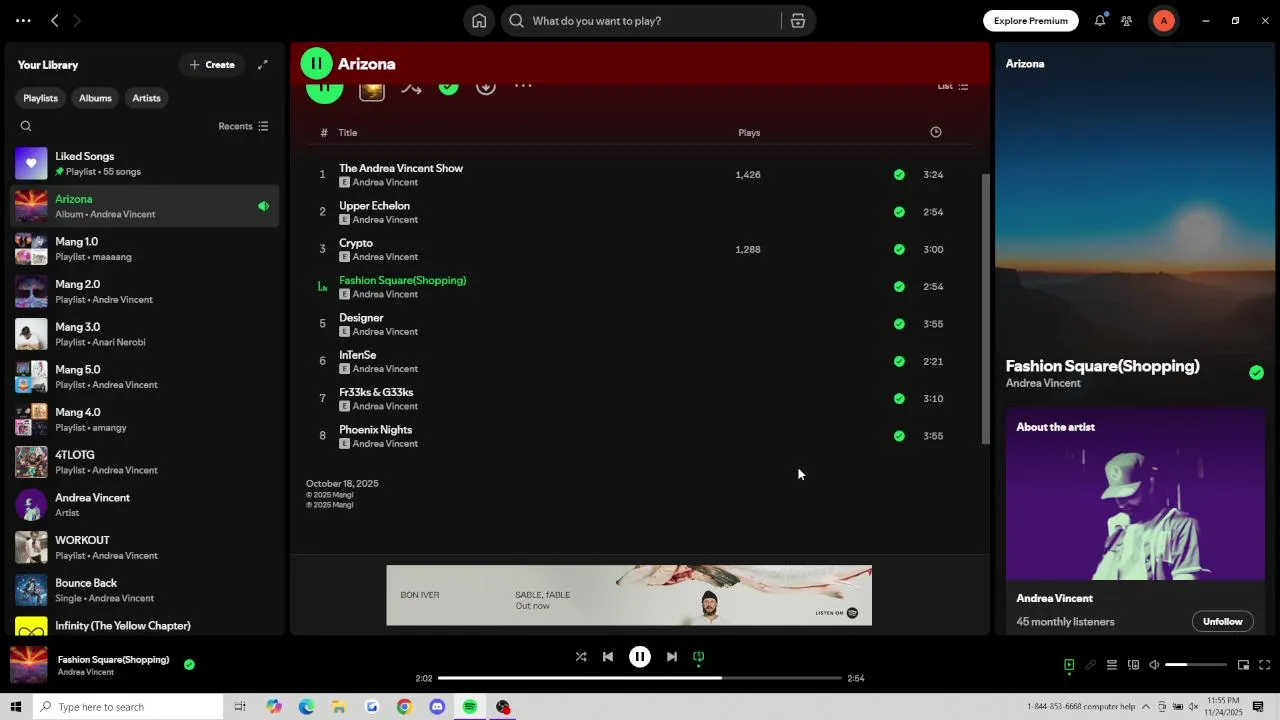Open the Recents sort dropdown

pyautogui.click(x=243, y=126)
